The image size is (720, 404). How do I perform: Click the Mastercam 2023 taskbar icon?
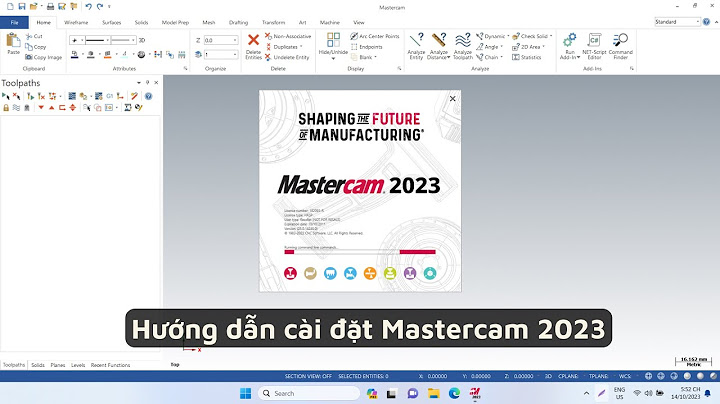(475, 393)
